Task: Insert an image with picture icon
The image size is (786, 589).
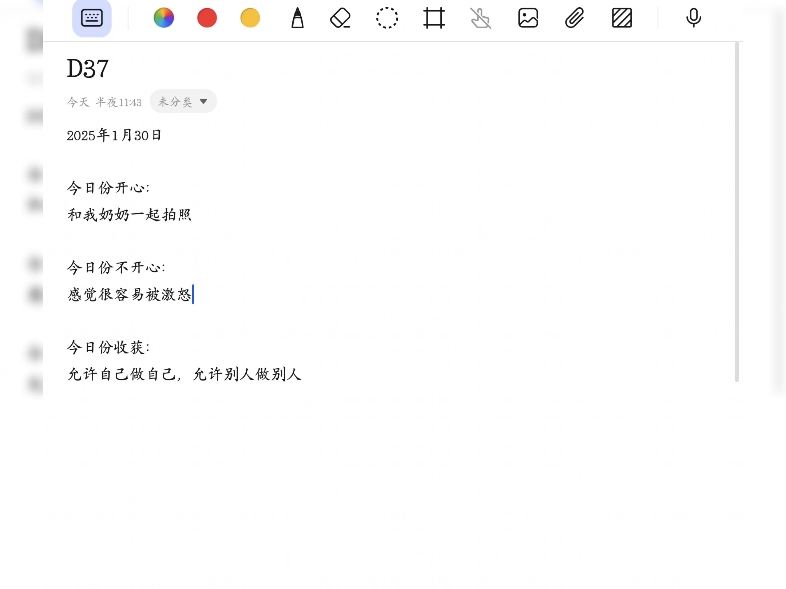Action: click(528, 18)
